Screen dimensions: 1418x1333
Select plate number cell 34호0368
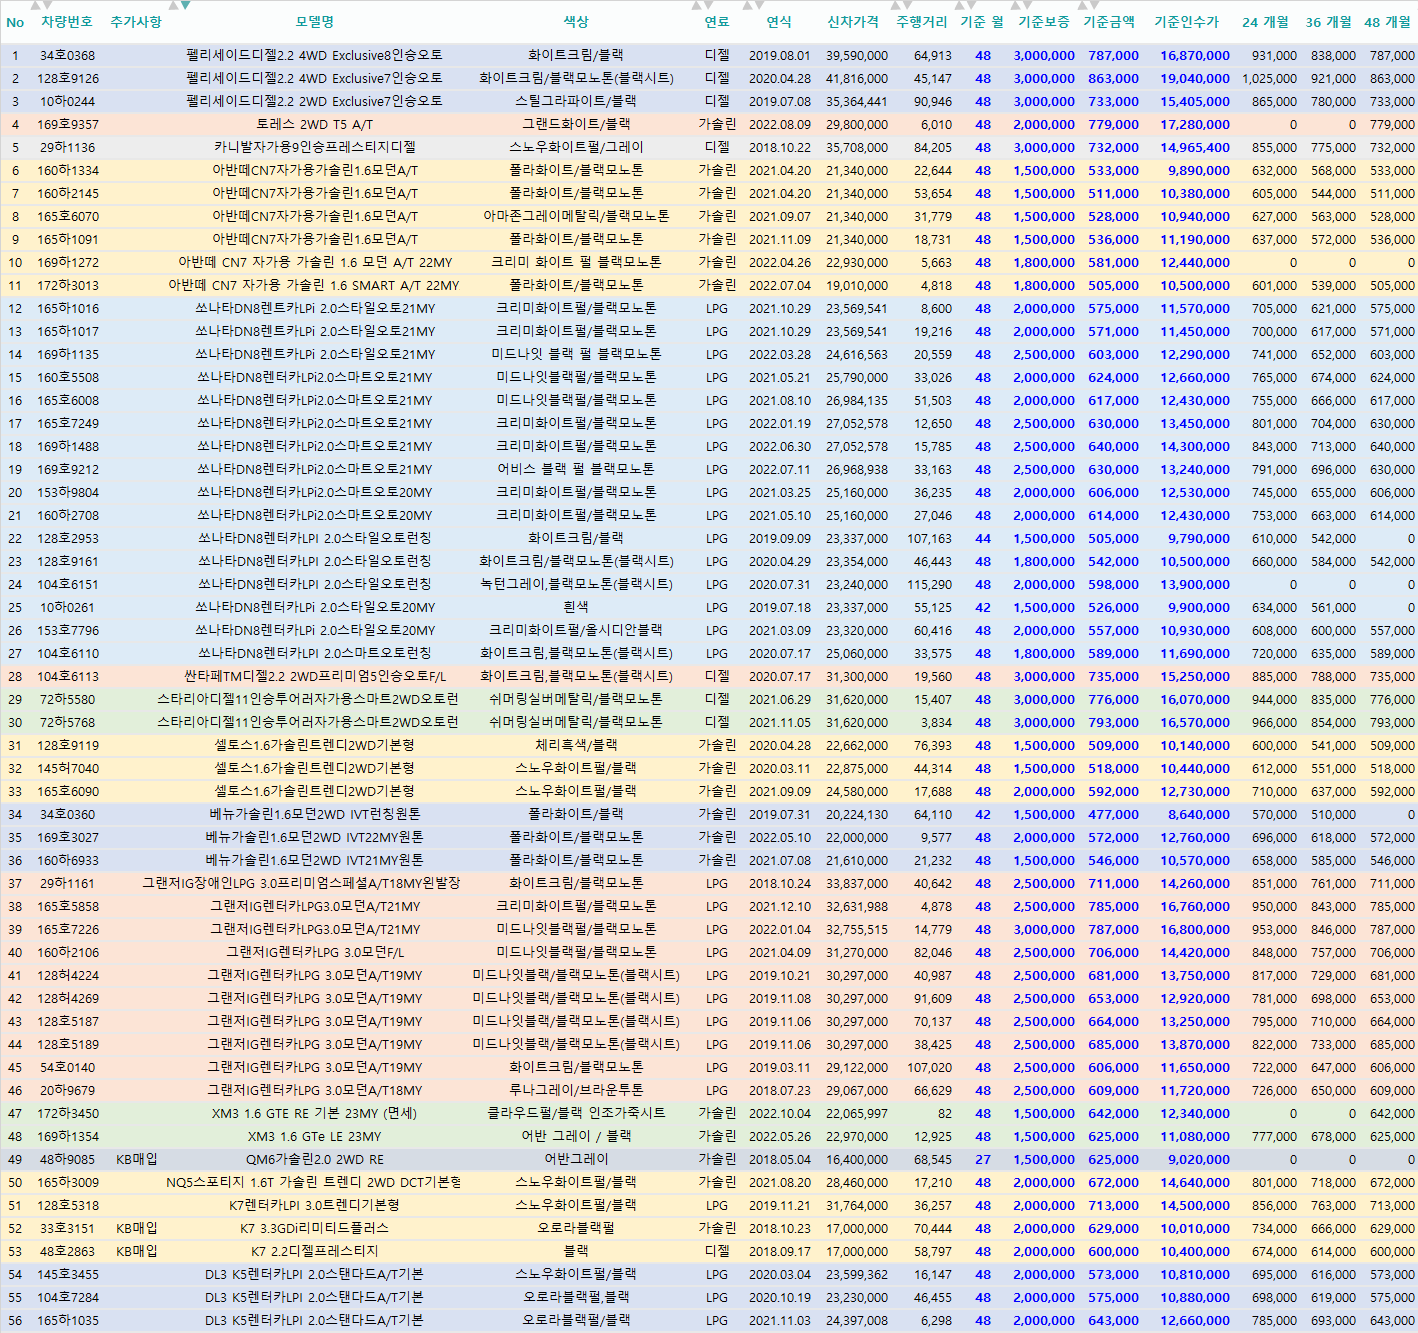click(x=68, y=56)
